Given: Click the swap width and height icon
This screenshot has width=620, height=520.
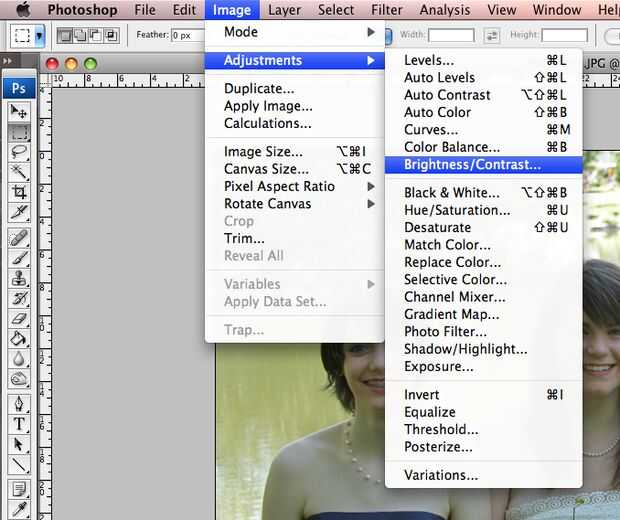Looking at the screenshot, I should (491, 36).
